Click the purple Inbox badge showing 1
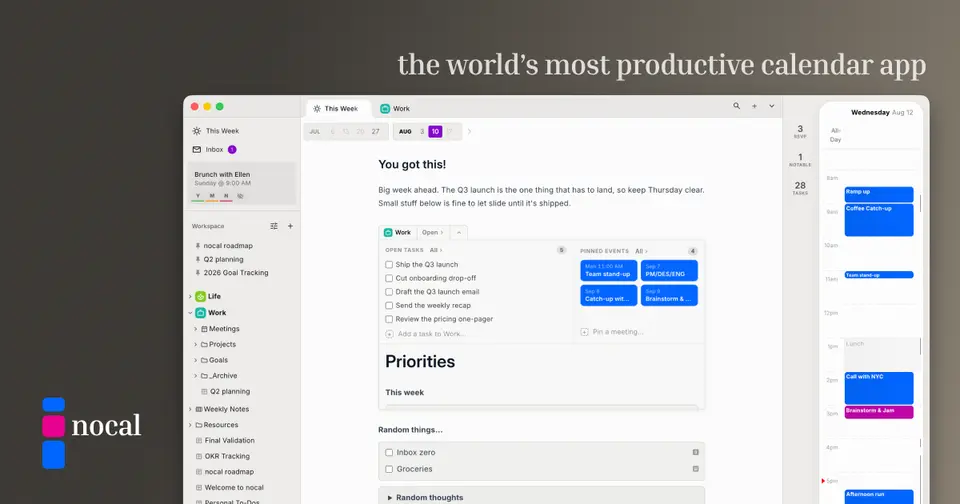This screenshot has height=504, width=960. pos(232,149)
